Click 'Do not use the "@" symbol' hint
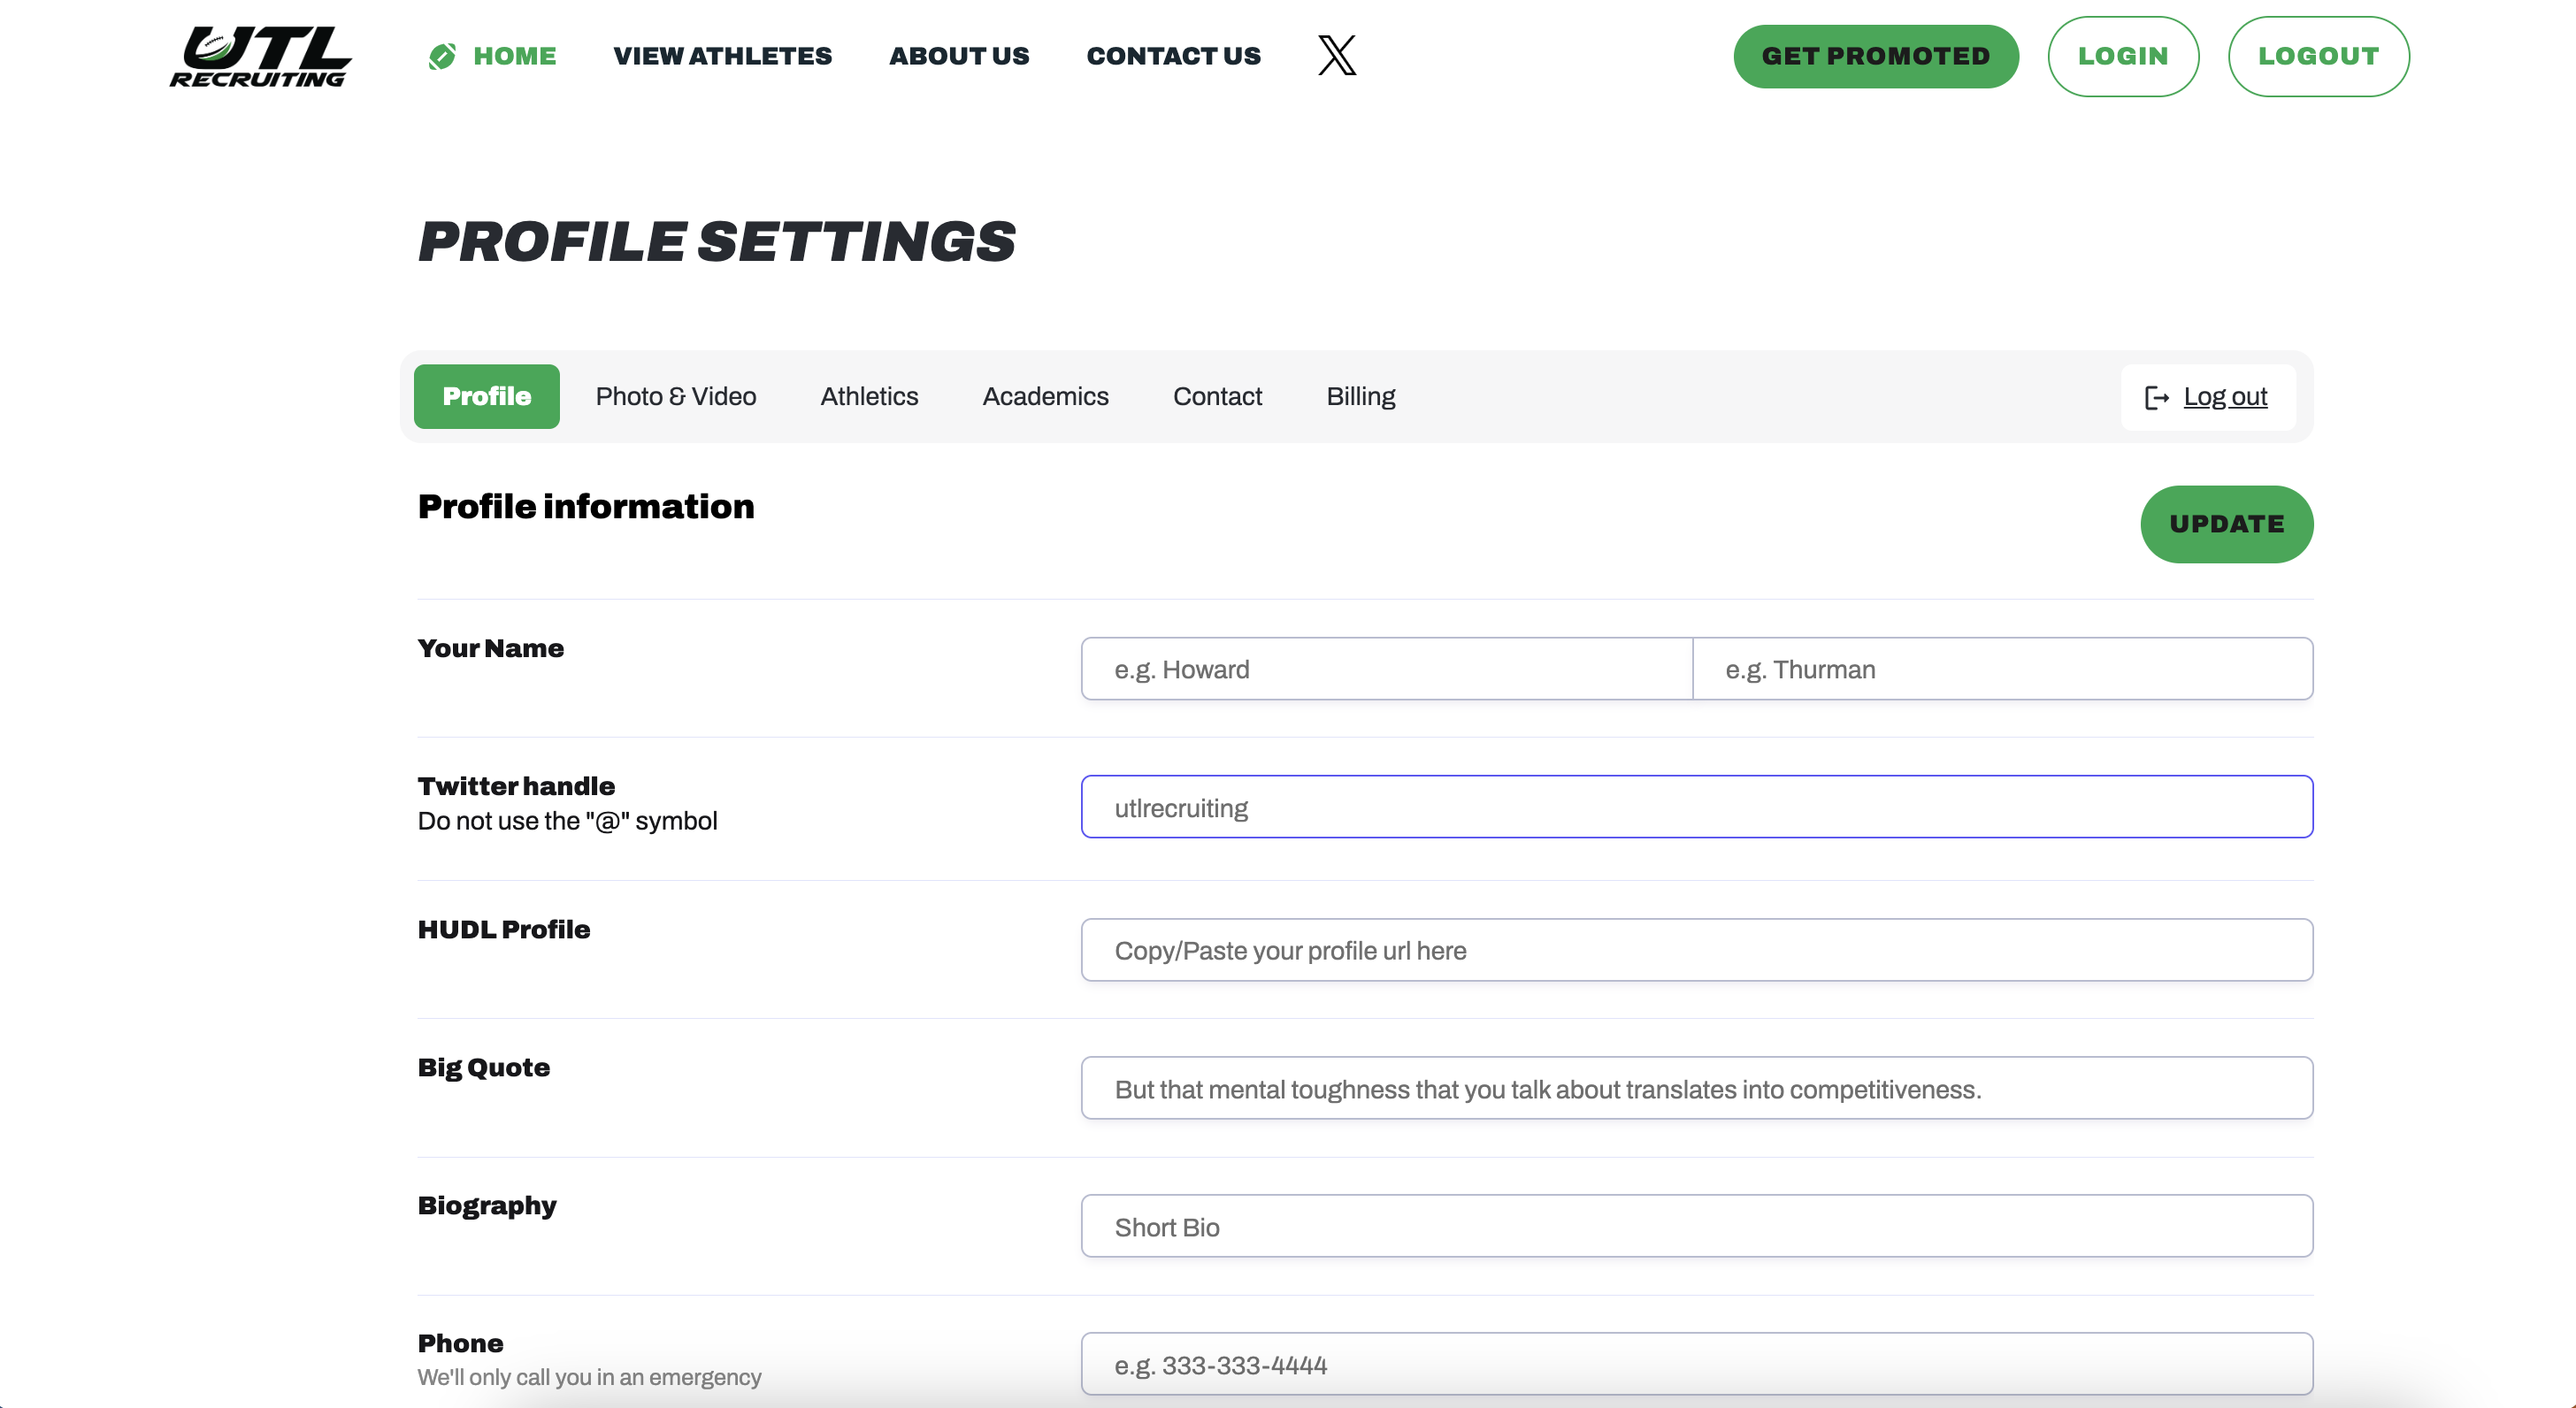Screen dimensions: 2576x1408 point(567,821)
